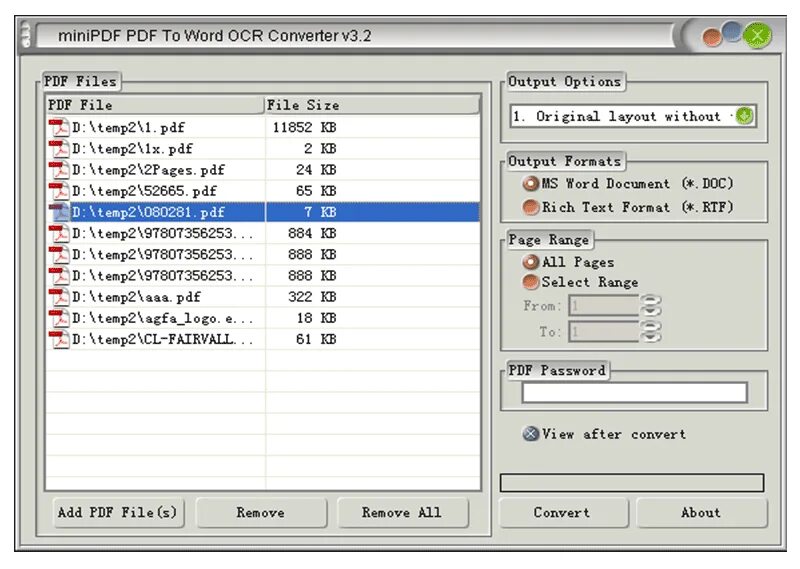The image size is (800, 569).
Task: Click the 61 KB file size cell
Action: tap(316, 339)
